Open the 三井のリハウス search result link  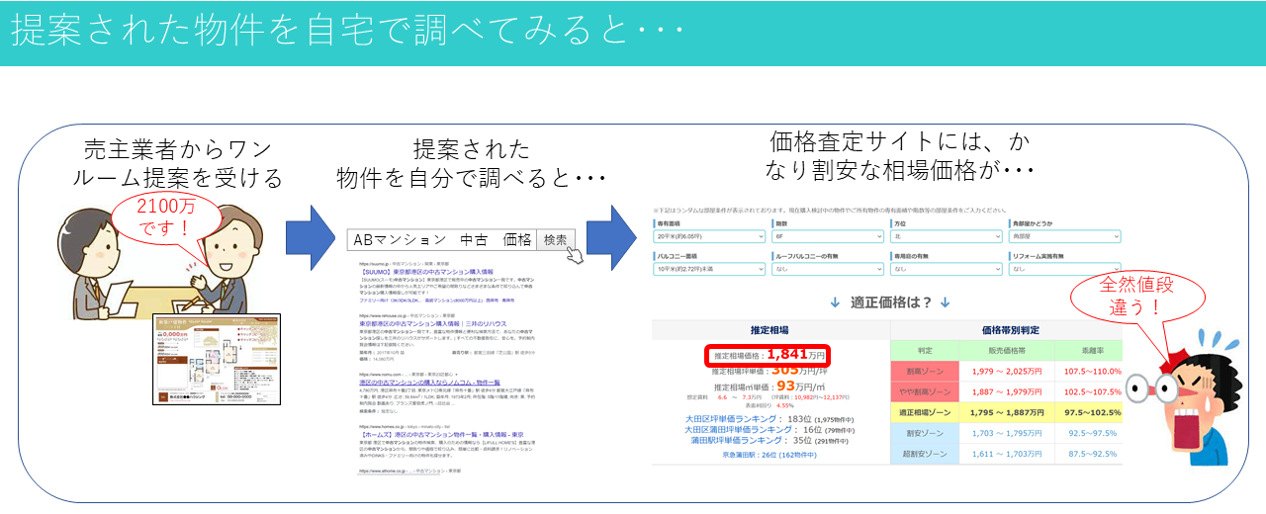[434, 324]
